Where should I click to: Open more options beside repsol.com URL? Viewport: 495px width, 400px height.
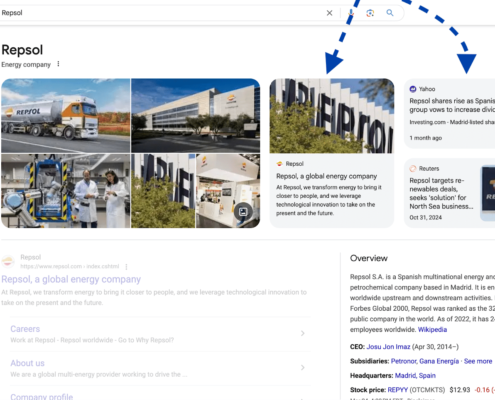(x=126, y=267)
